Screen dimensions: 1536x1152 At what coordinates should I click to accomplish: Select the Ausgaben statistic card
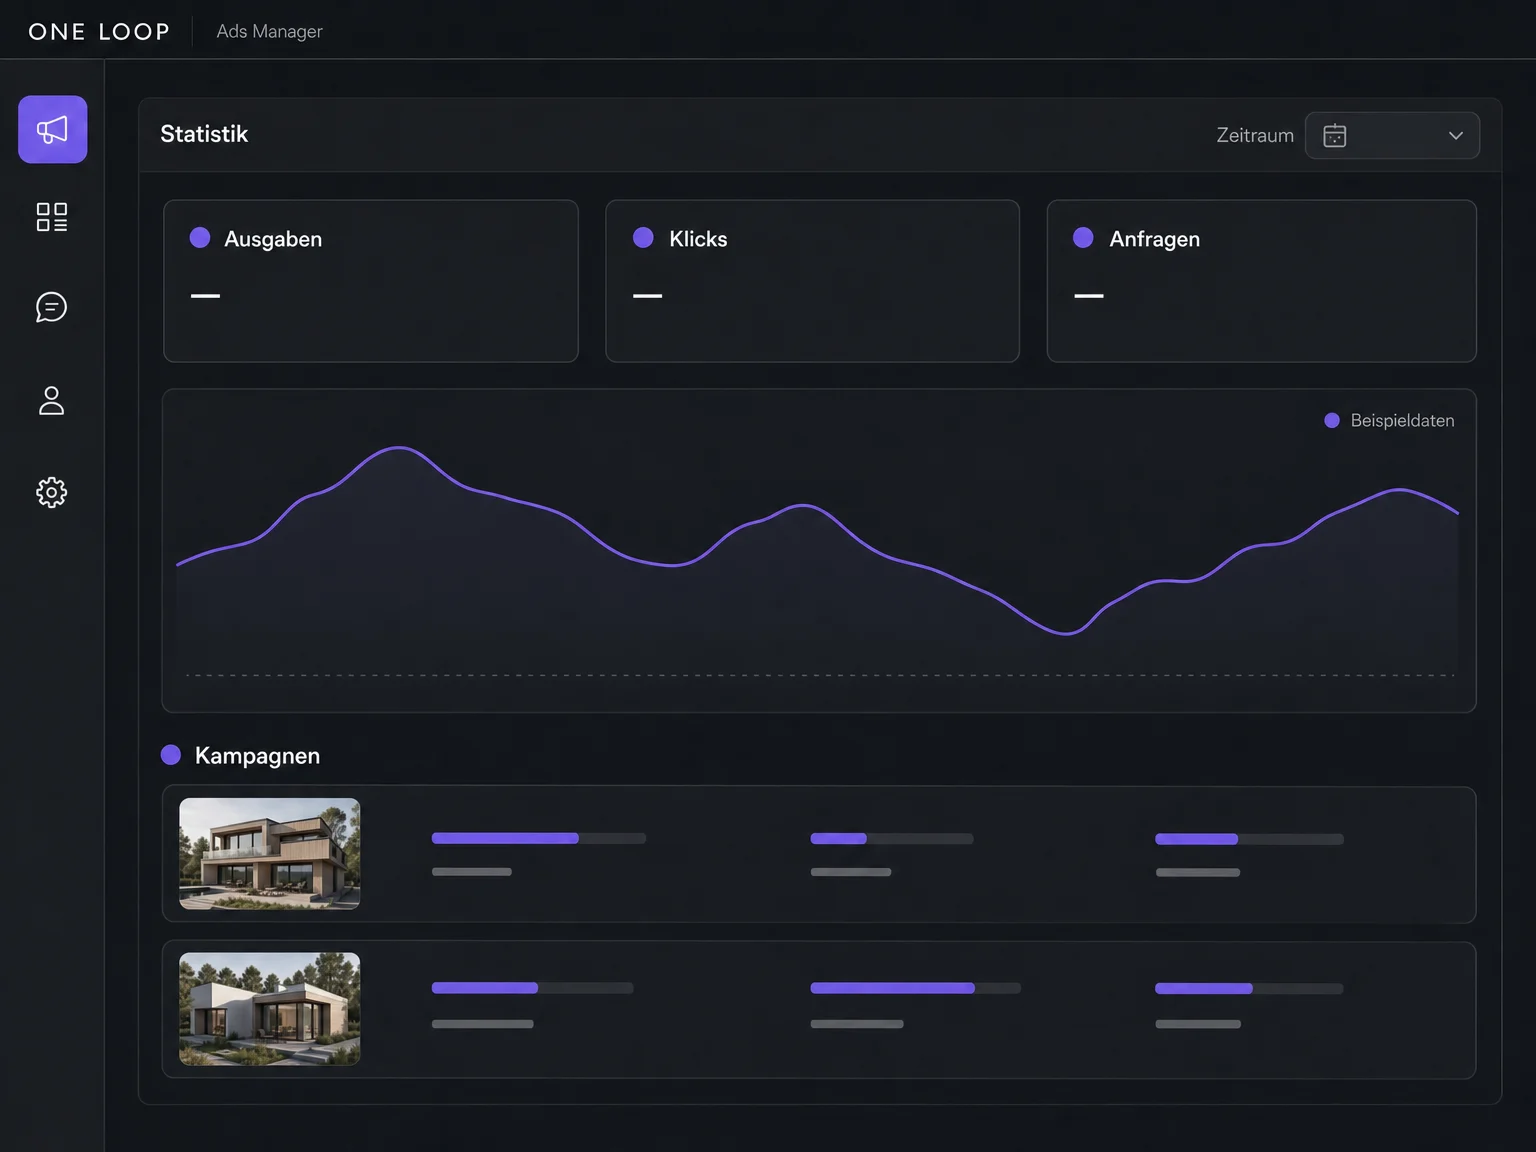(371, 281)
